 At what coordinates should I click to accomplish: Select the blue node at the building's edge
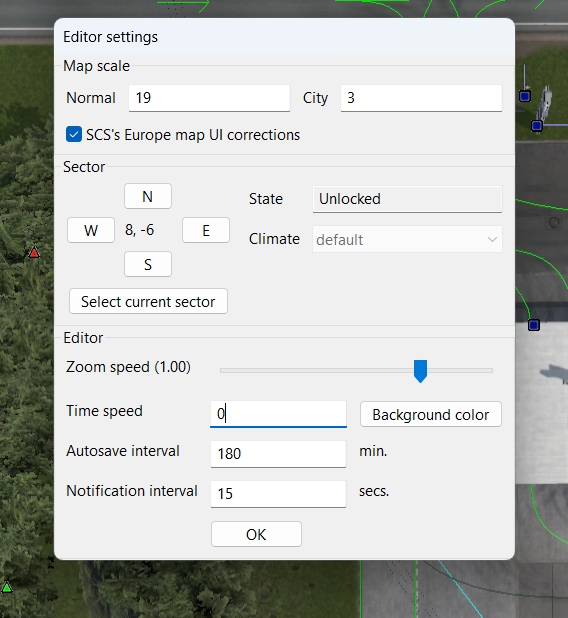(534, 325)
